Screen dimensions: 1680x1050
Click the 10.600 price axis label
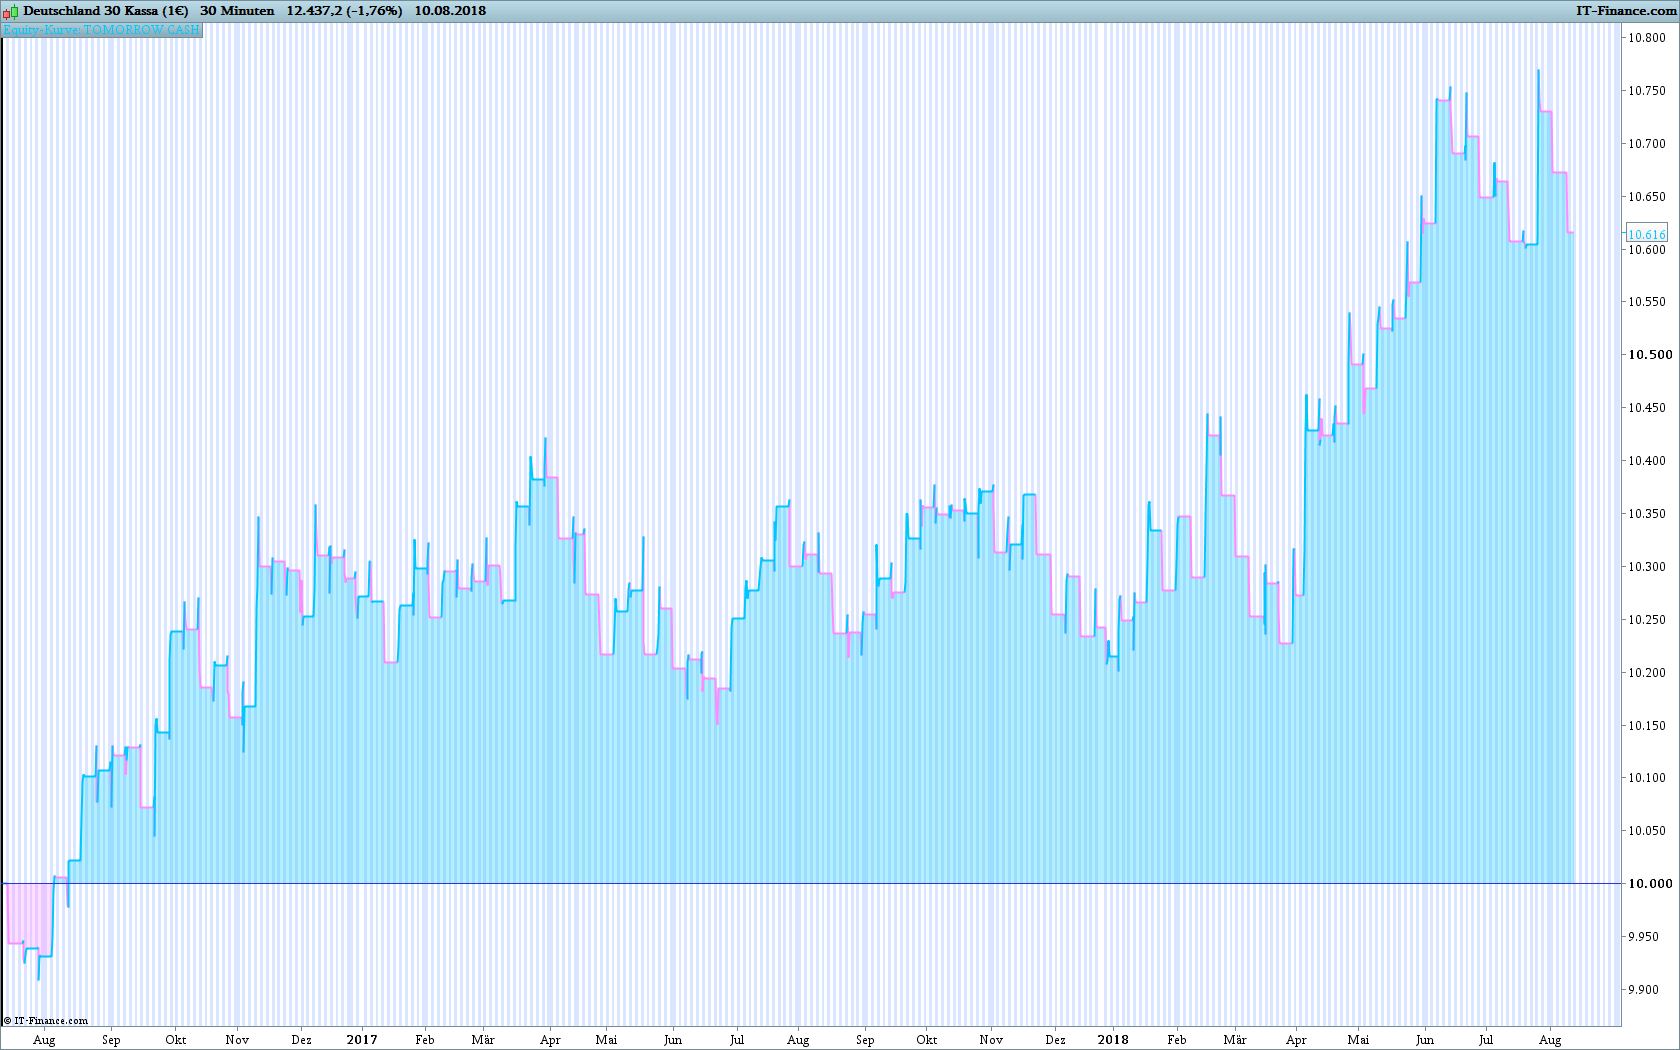1647,250
